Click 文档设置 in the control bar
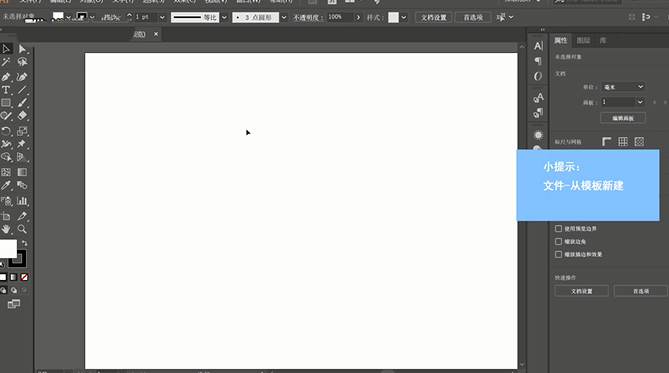The height and width of the screenshot is (373, 669). [x=433, y=17]
